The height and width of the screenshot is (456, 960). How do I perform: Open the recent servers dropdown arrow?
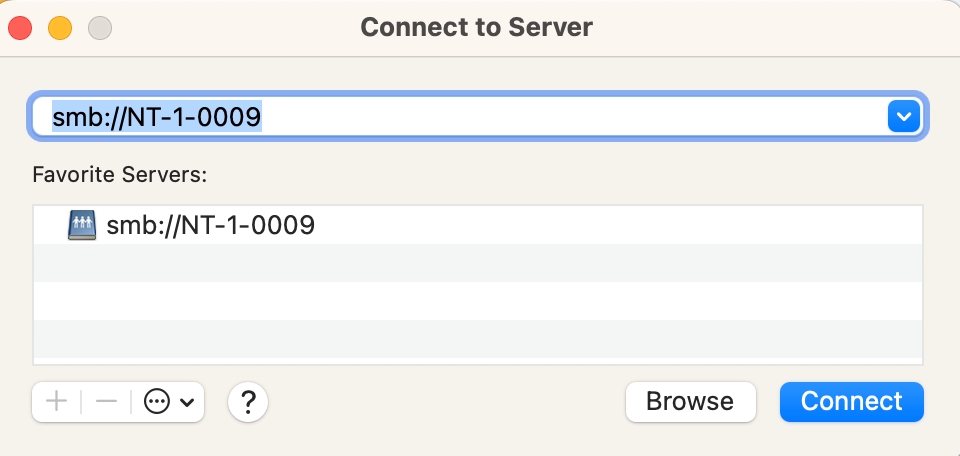pyautogui.click(x=903, y=118)
